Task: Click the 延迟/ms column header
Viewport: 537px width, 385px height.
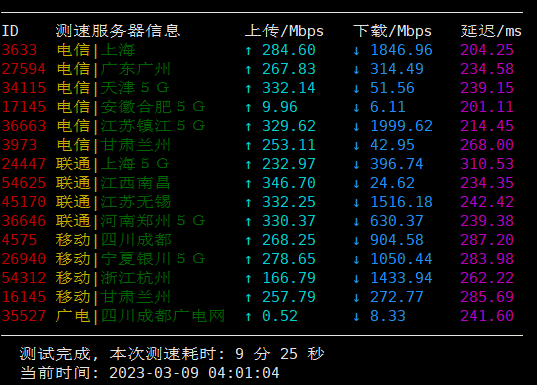Action: (491, 31)
